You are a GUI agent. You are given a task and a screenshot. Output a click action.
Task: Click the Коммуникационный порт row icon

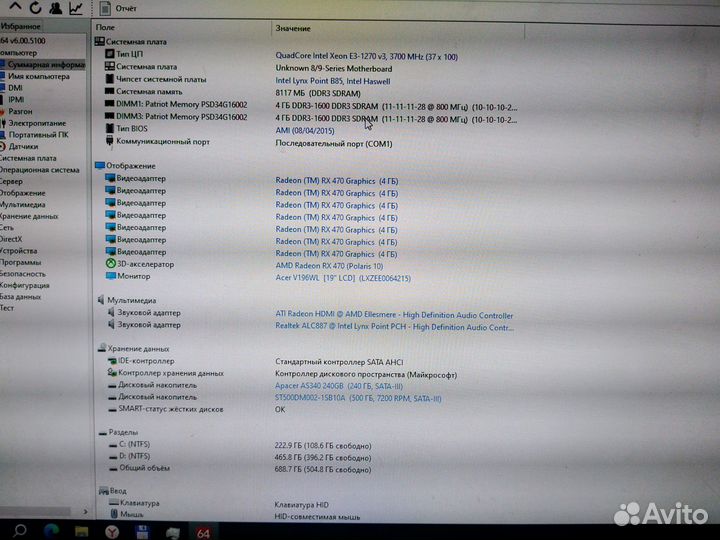coord(109,141)
